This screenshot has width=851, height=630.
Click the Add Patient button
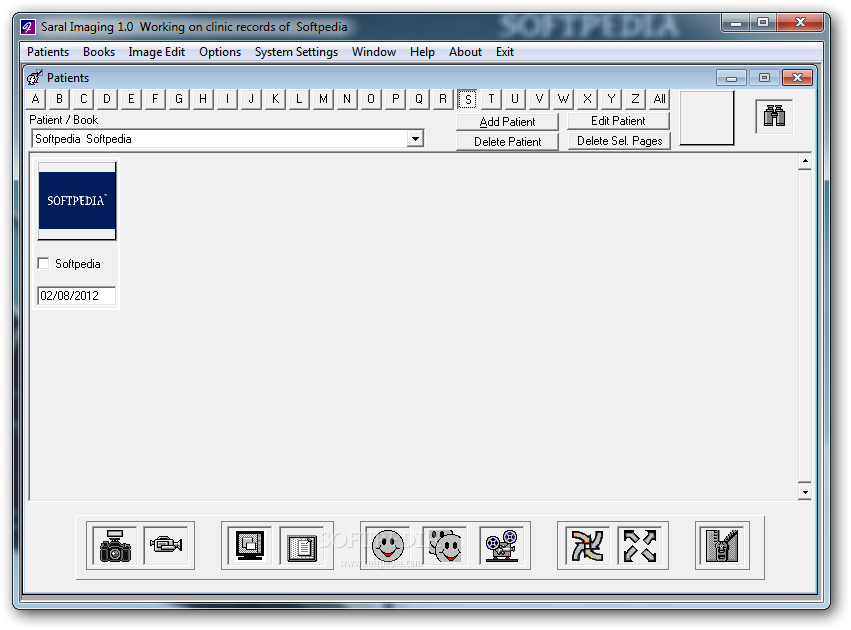pyautogui.click(x=507, y=122)
